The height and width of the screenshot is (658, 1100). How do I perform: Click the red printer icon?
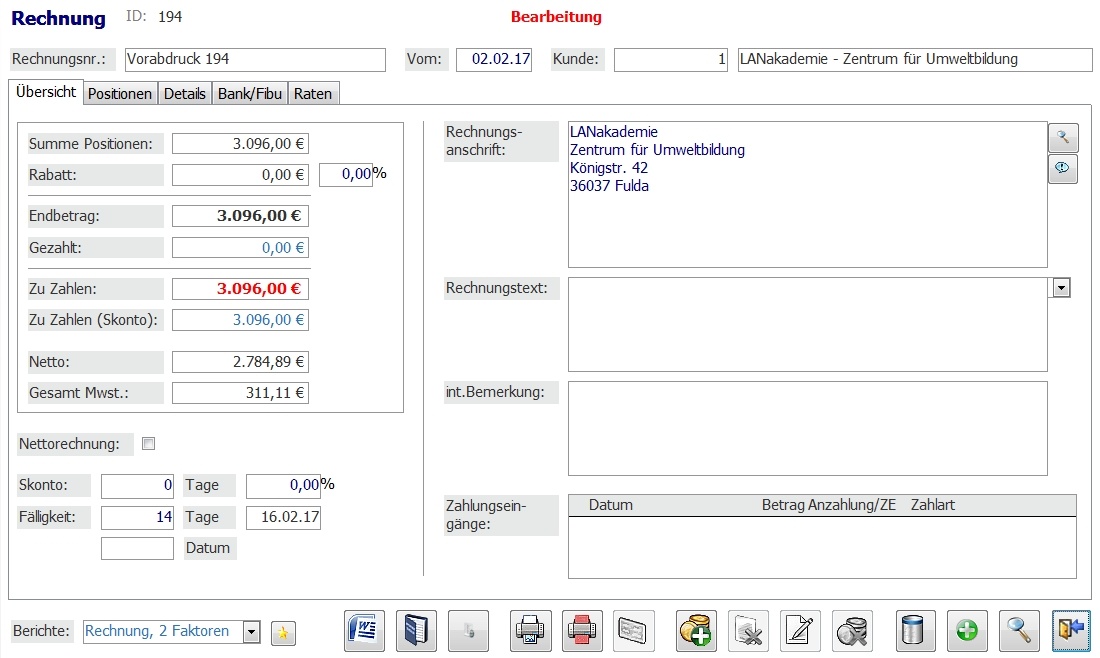(x=582, y=631)
